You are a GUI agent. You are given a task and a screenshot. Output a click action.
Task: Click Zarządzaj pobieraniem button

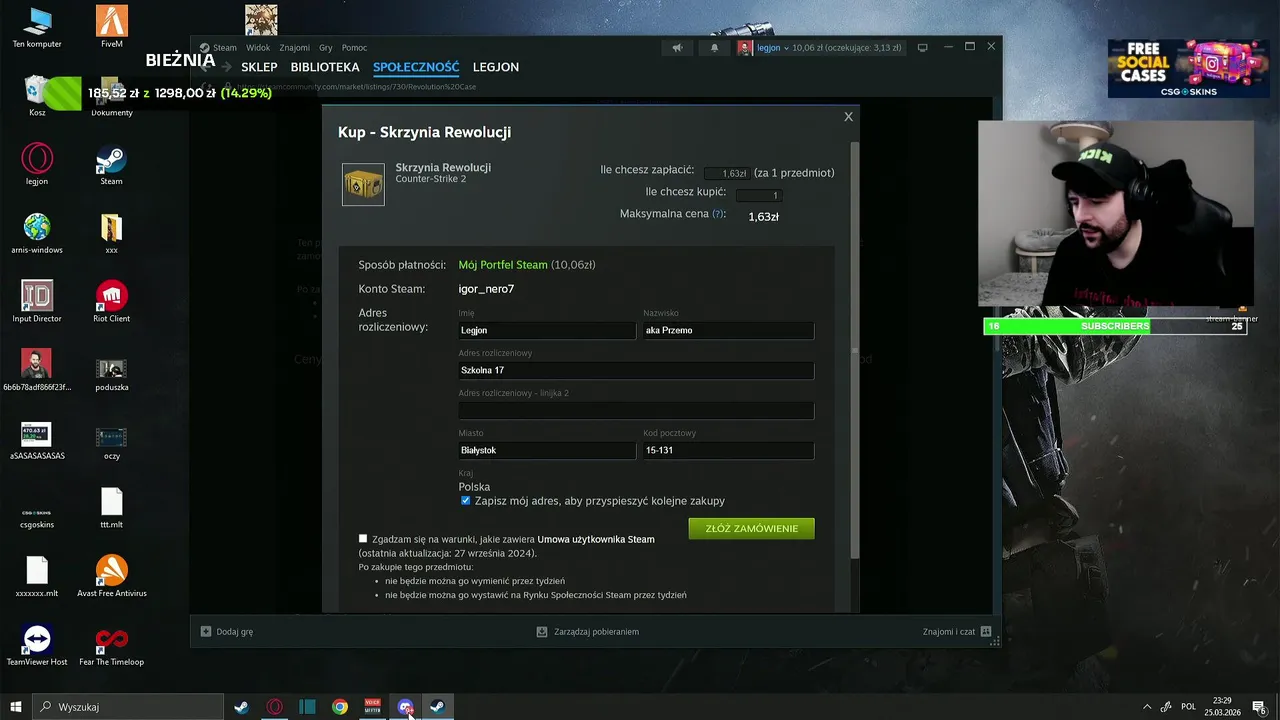click(588, 632)
